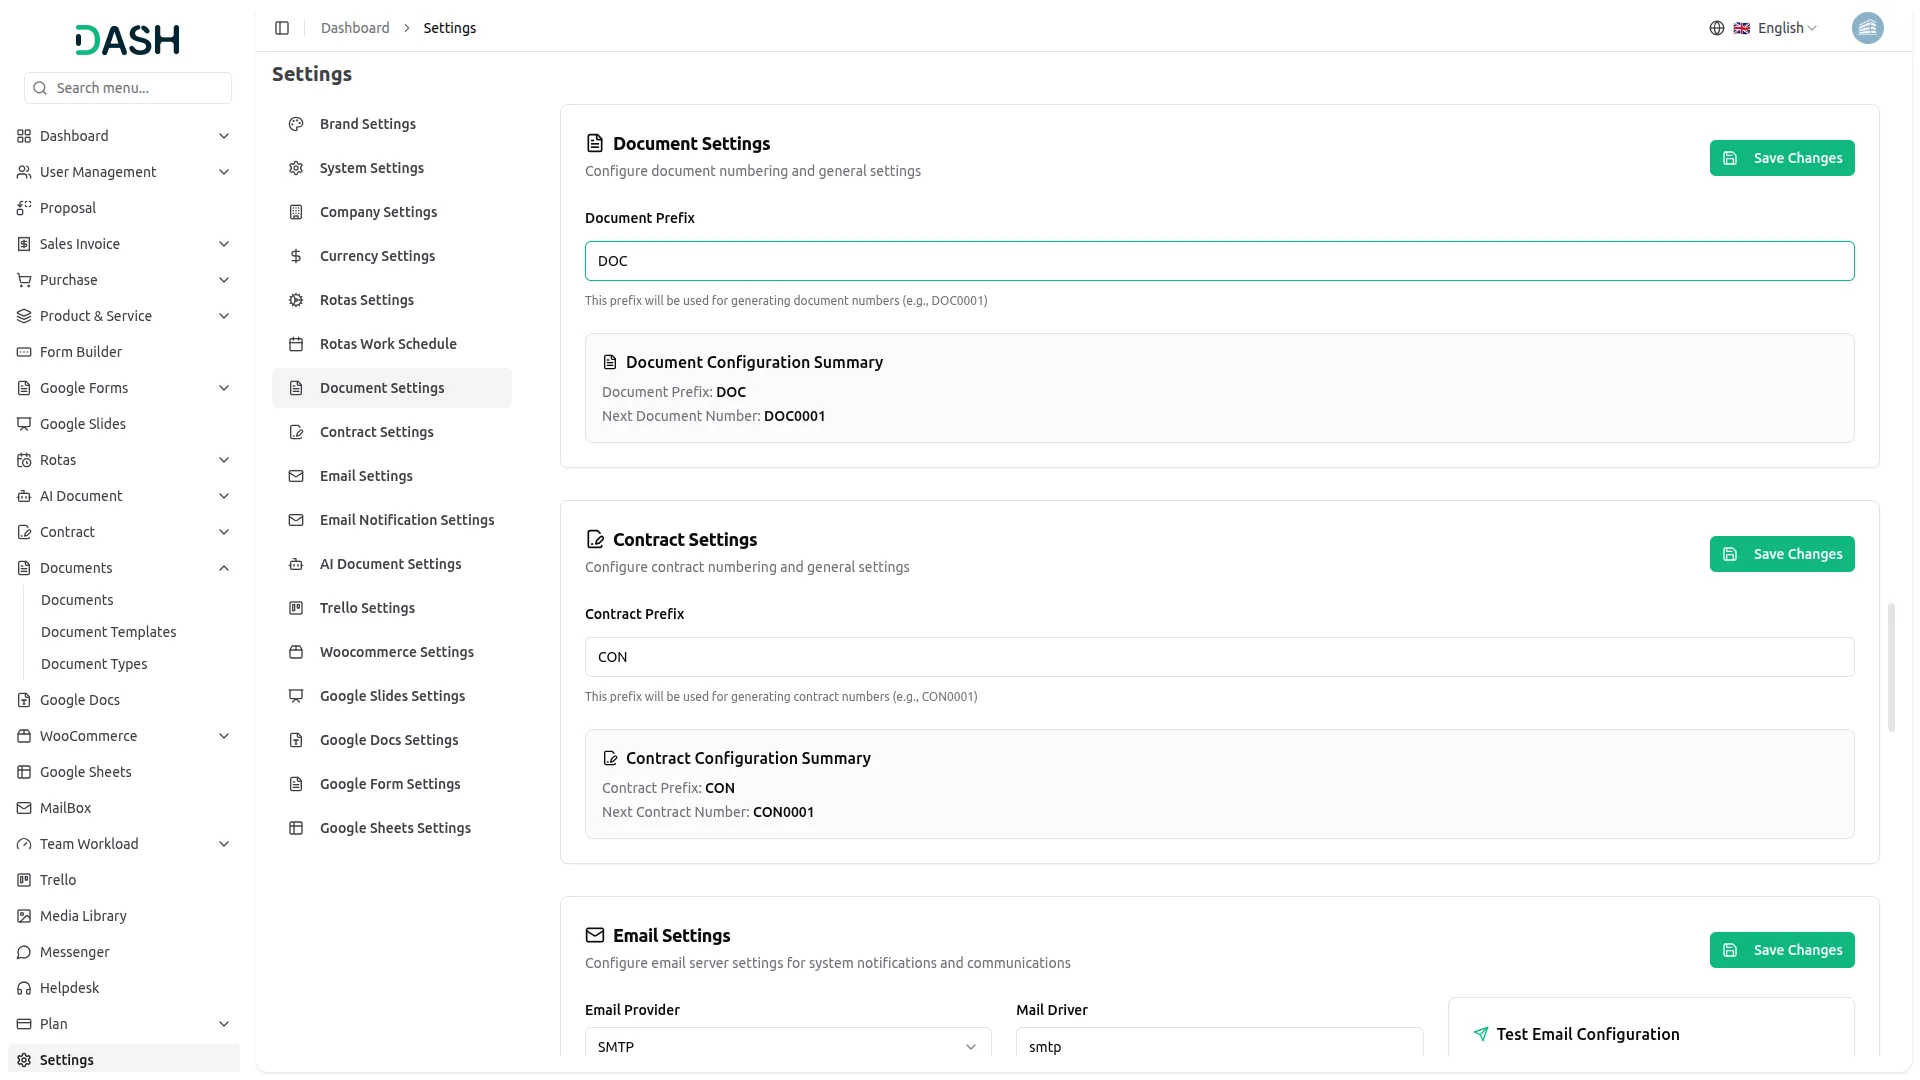Switch to Rotas Work Schedule settings
Screen dimensions: 1920x1080
point(388,343)
